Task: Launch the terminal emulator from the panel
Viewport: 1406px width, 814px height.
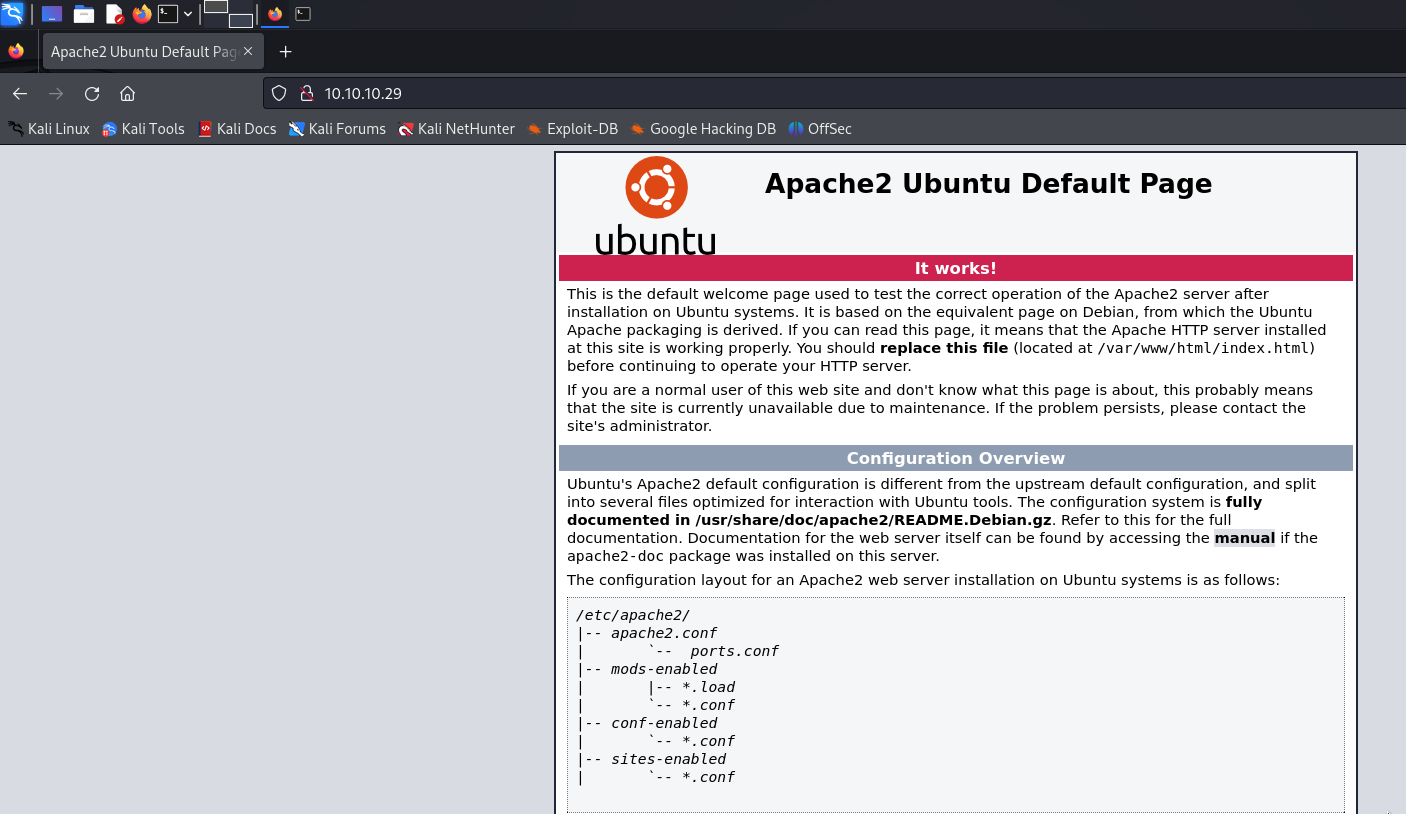Action: coord(168,14)
